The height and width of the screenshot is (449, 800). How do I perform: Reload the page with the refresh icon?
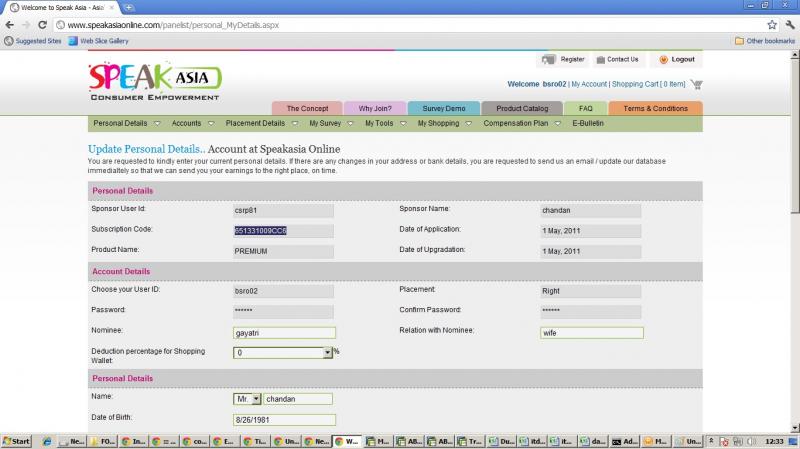43,25
